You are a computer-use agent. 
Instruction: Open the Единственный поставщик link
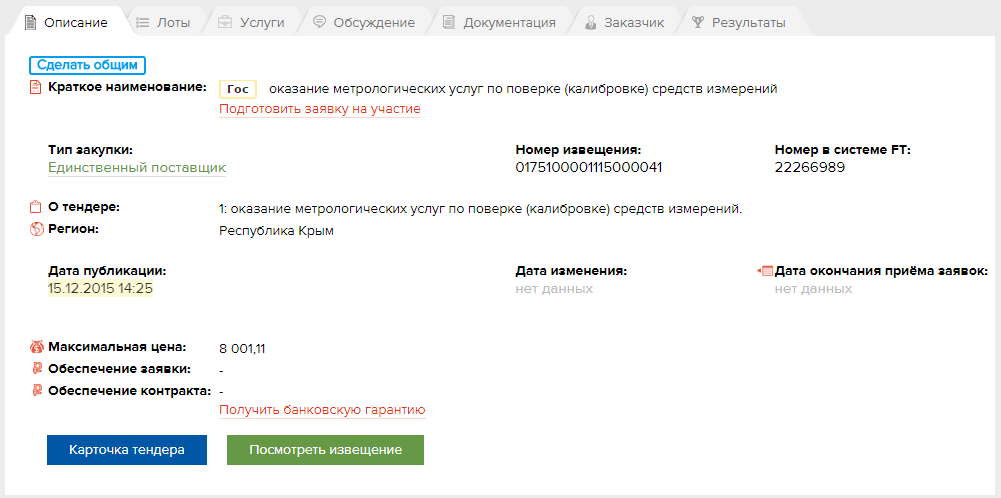point(137,168)
